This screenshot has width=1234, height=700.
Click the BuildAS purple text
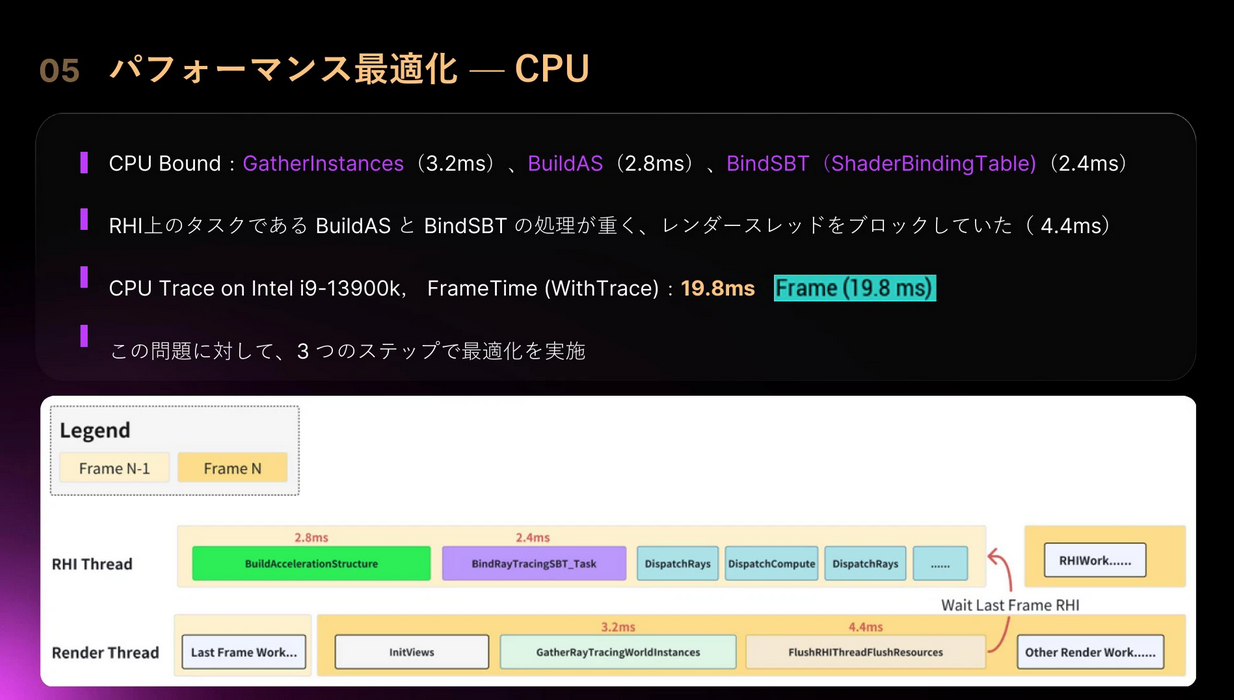[x=565, y=163]
